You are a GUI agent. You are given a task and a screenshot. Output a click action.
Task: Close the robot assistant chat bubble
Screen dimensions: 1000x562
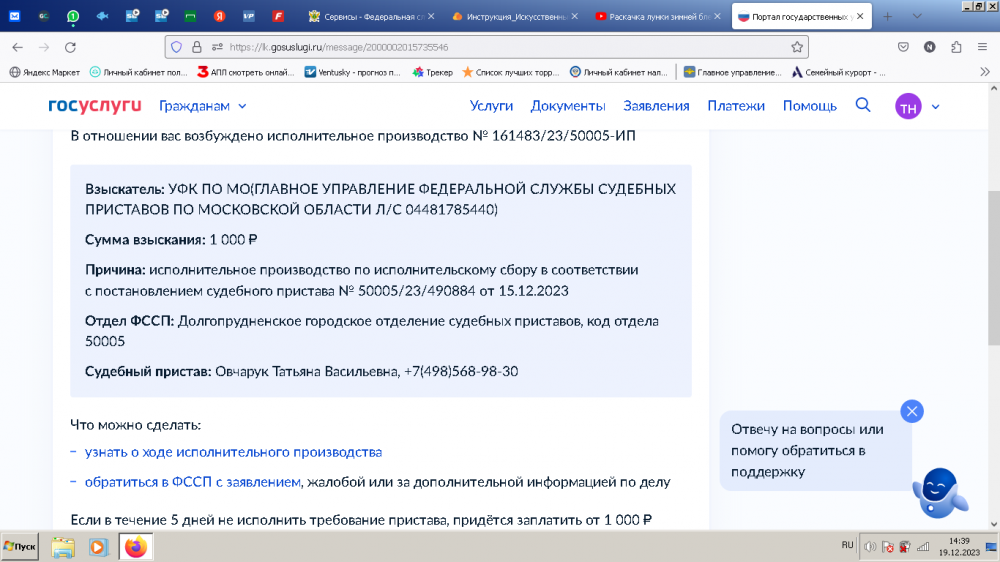[x=911, y=411]
